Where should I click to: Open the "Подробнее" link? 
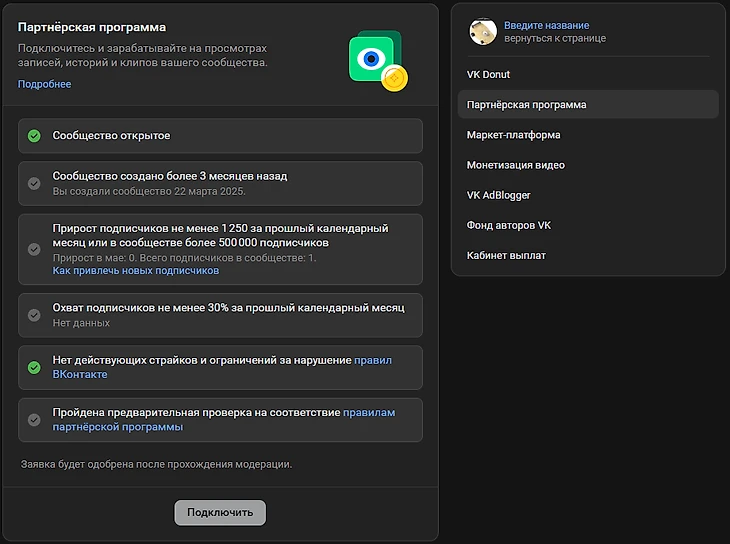(x=44, y=84)
